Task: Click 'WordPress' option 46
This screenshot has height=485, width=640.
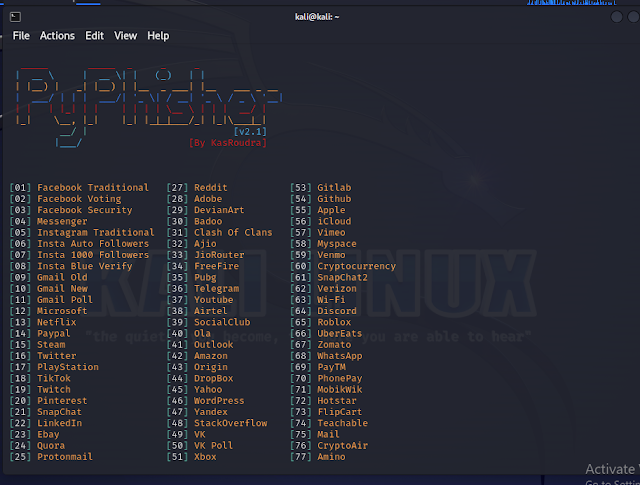Action: (219, 401)
